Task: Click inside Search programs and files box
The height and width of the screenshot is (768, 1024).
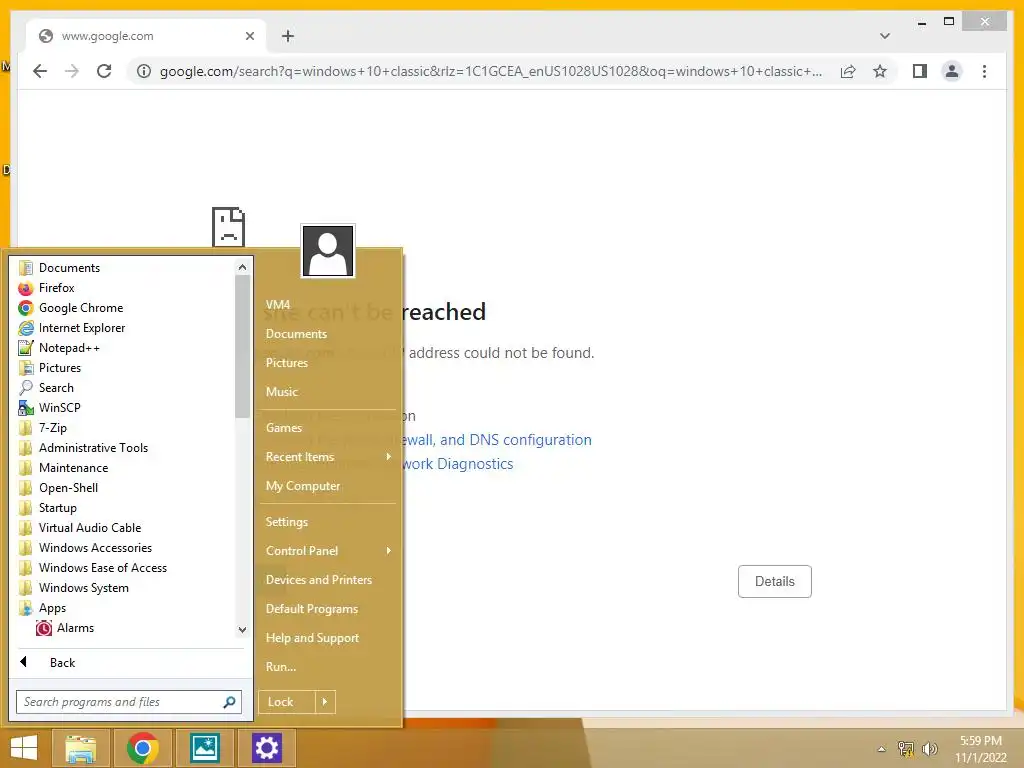Action: pos(121,702)
